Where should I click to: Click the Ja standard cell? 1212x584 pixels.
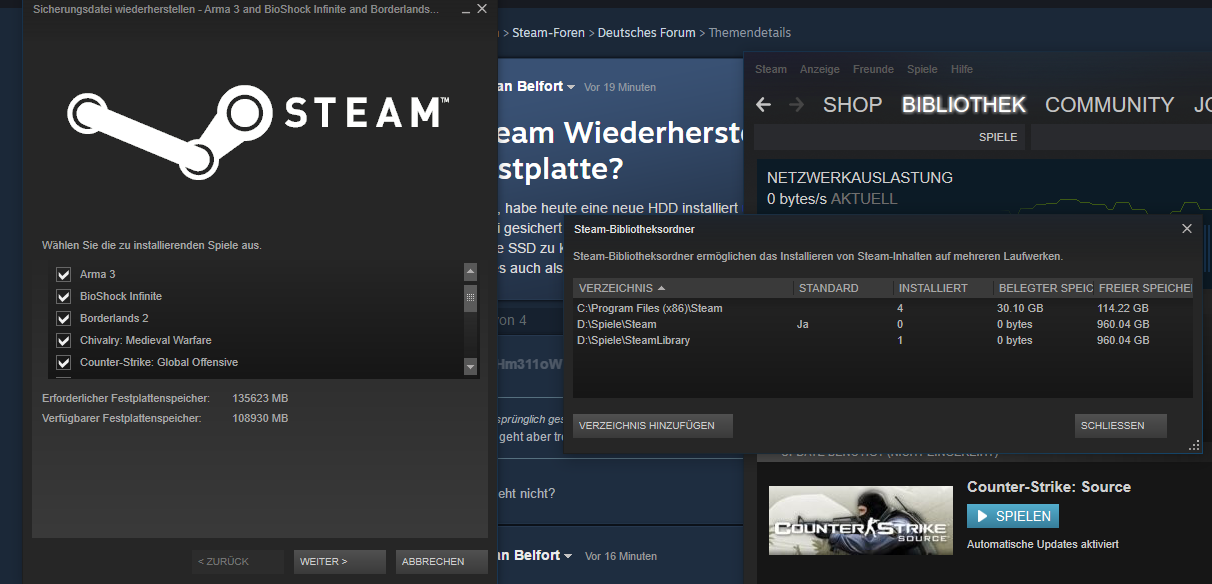pos(802,324)
